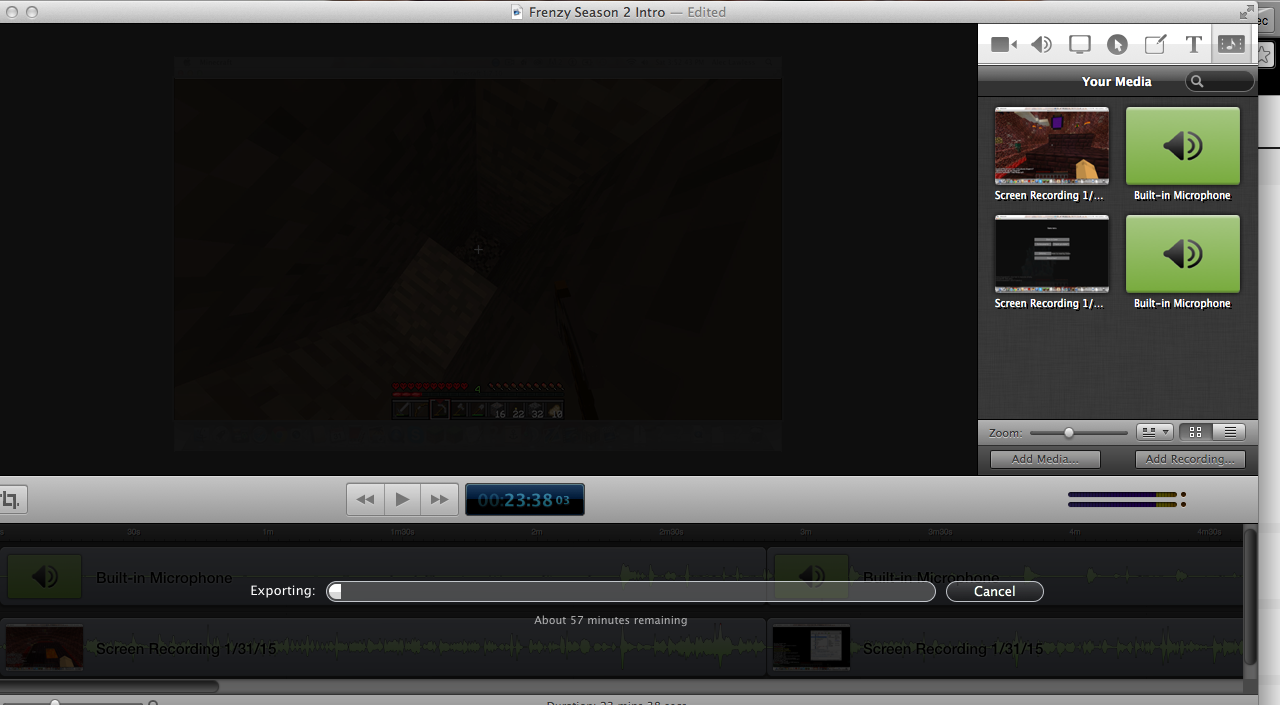Open the Media Library tab

[x=1231, y=44]
